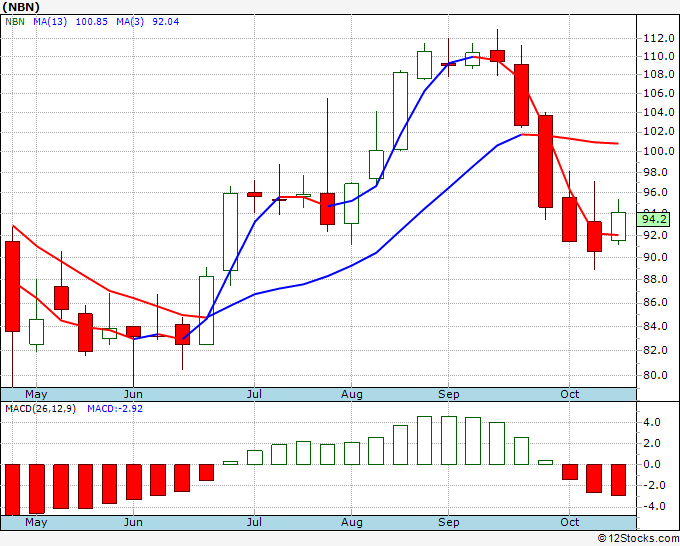Click Aug on the MACD panel axis
The width and height of the screenshot is (680, 546).
point(351,522)
